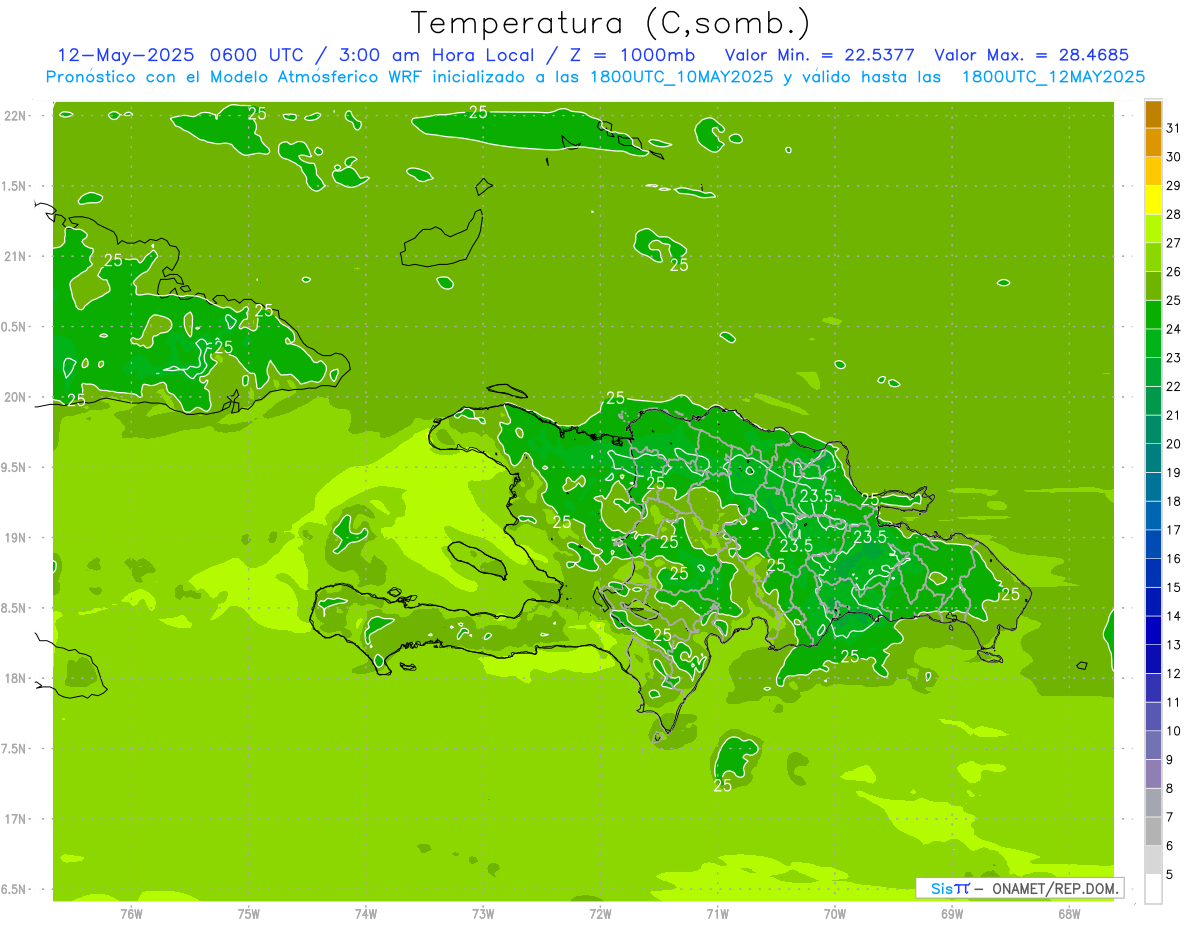Viewport: 1200px width, 927px height.
Task: Click the '21N' latitude label
Action: 16,257
